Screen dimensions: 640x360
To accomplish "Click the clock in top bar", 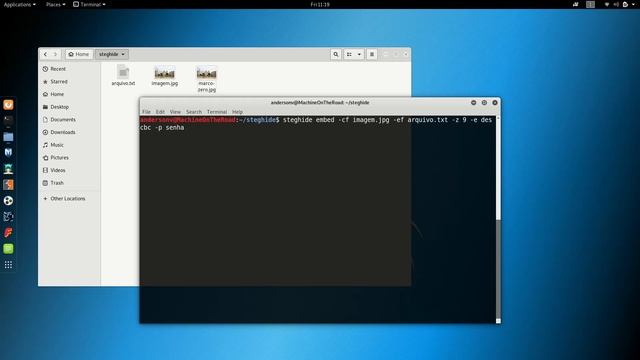I will click(320, 4).
